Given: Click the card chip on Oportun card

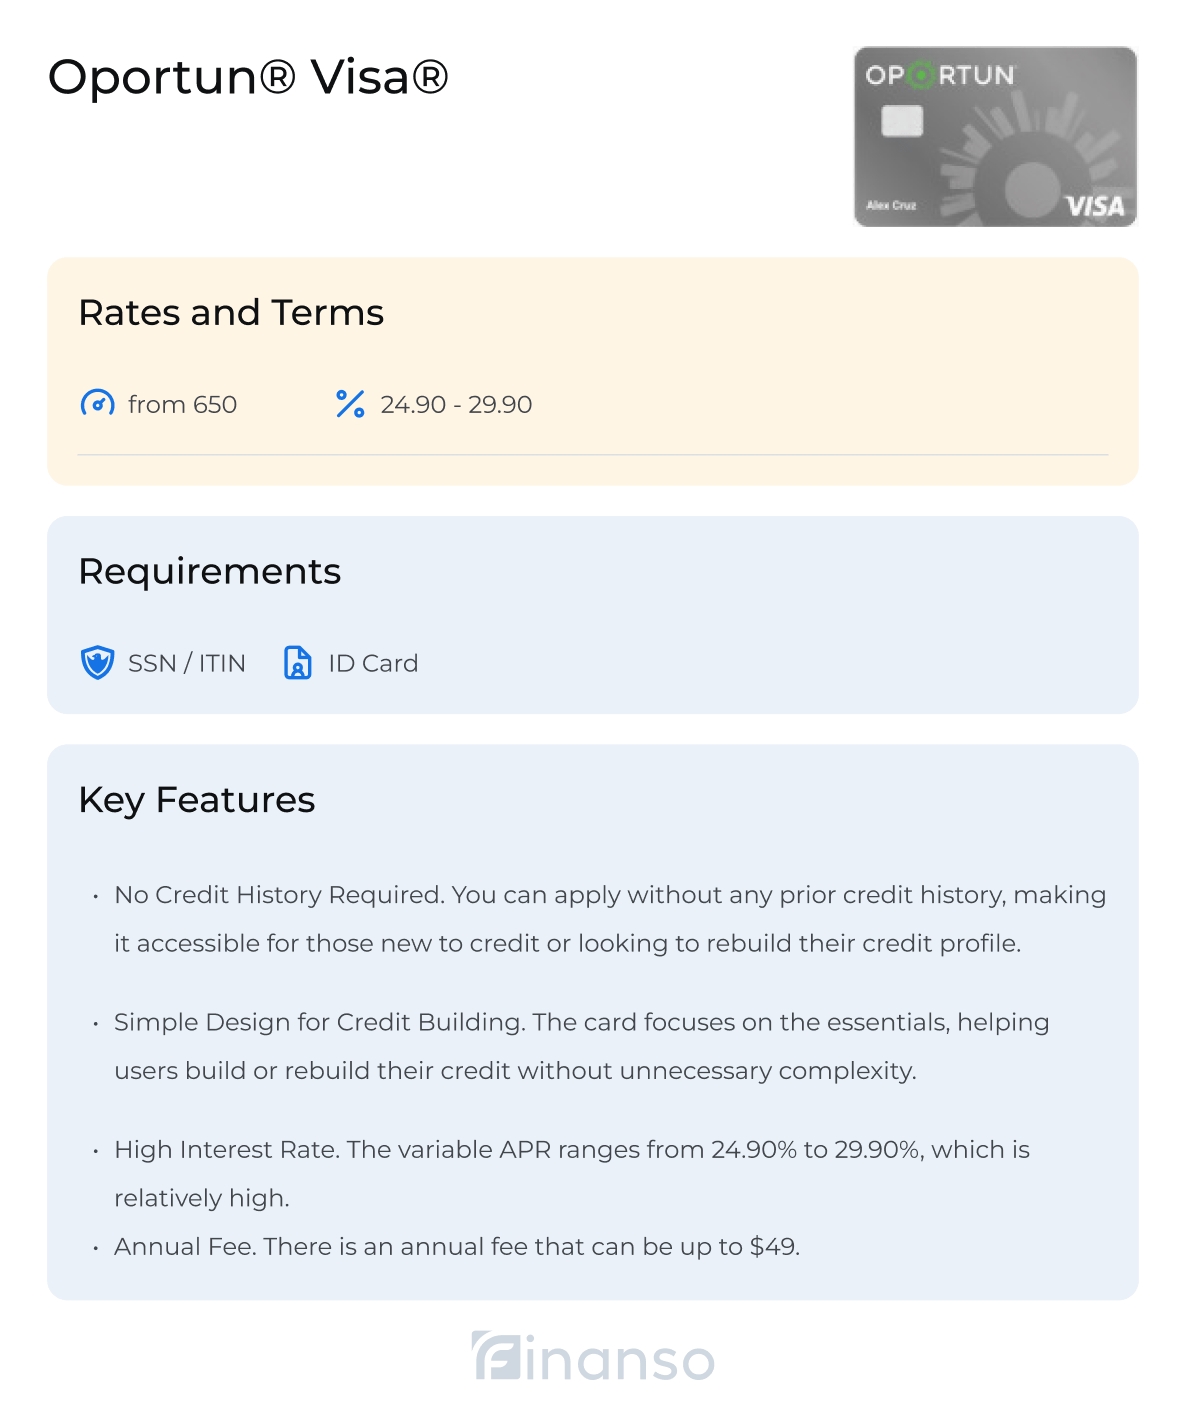Looking at the screenshot, I should click(902, 122).
